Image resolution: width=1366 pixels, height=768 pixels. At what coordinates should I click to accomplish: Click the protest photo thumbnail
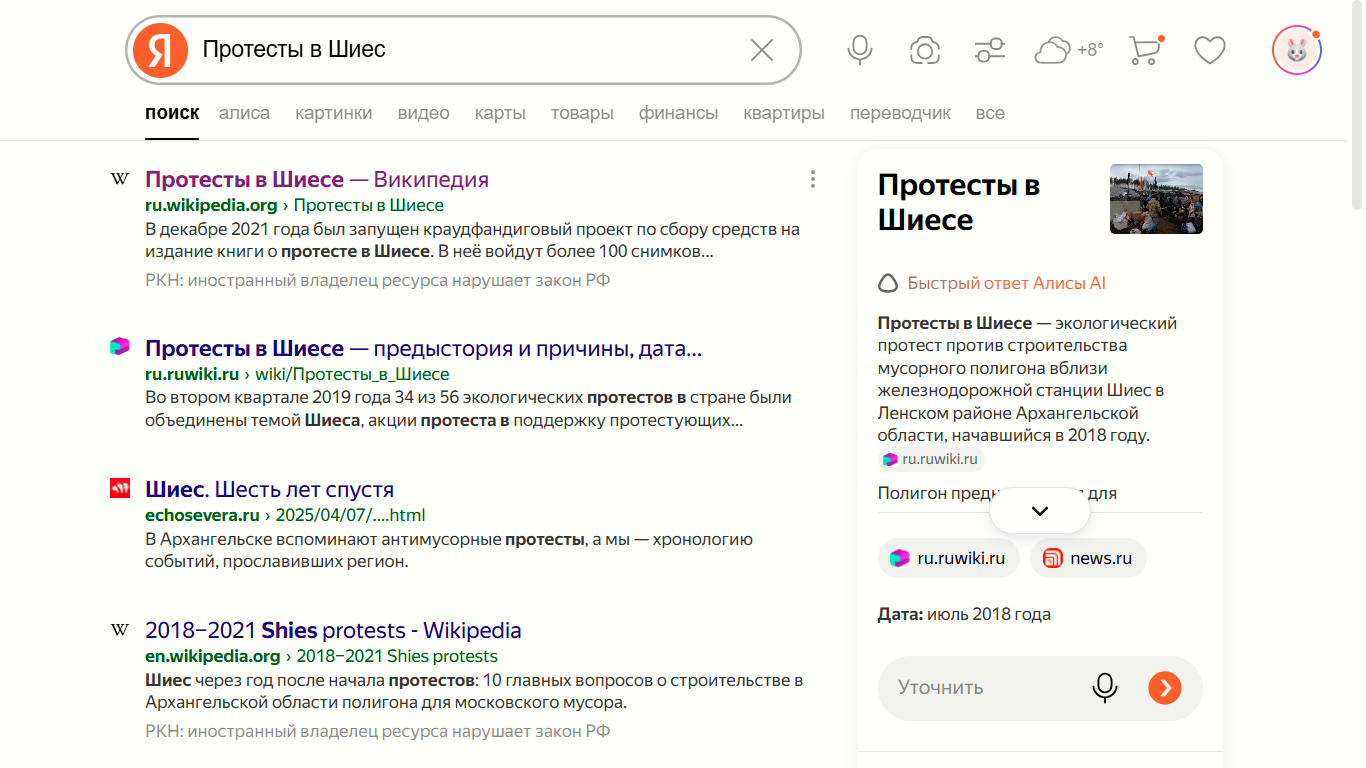click(x=1156, y=199)
